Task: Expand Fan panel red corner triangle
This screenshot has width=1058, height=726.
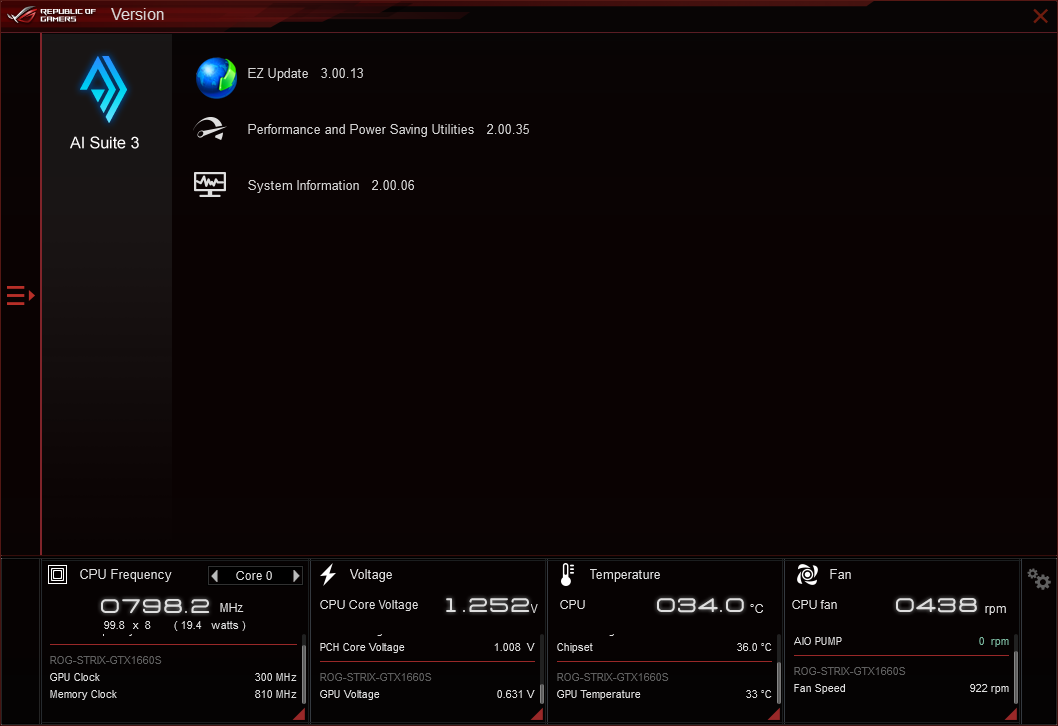Action: tap(1011, 715)
